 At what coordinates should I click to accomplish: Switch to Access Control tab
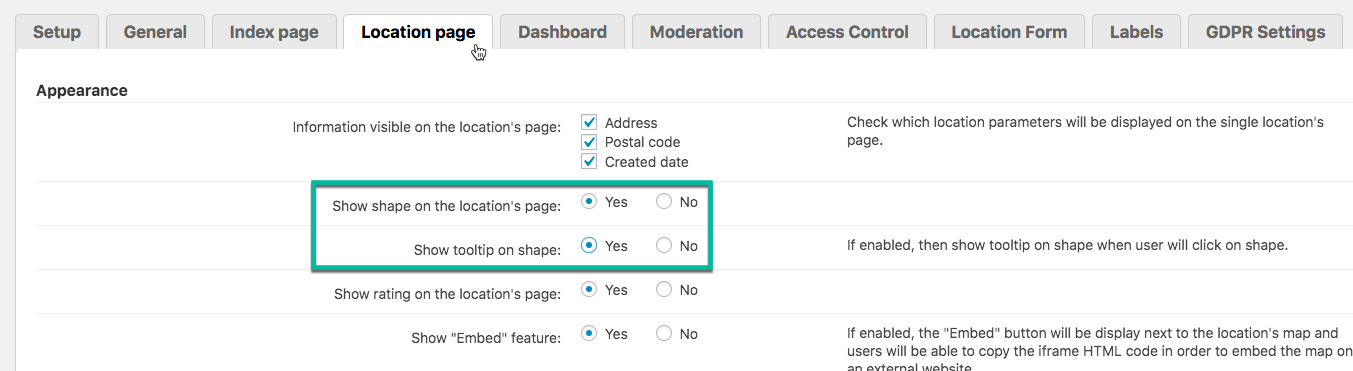tap(847, 32)
